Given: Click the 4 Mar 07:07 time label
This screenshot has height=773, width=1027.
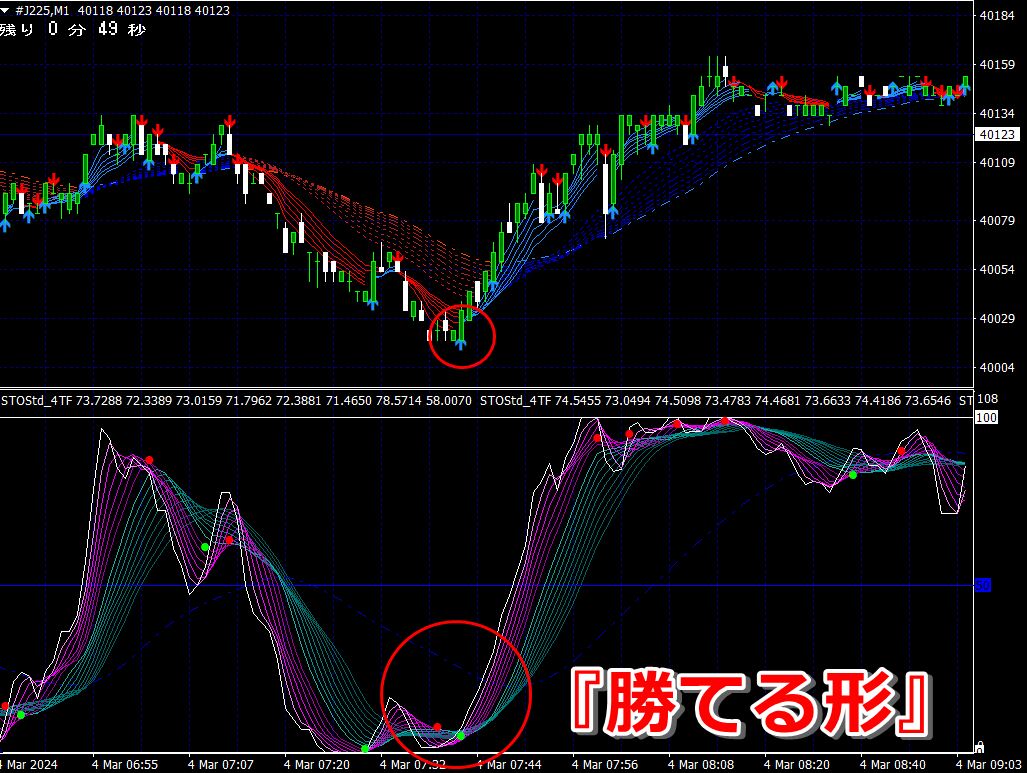Looking at the screenshot, I should pos(221,764).
